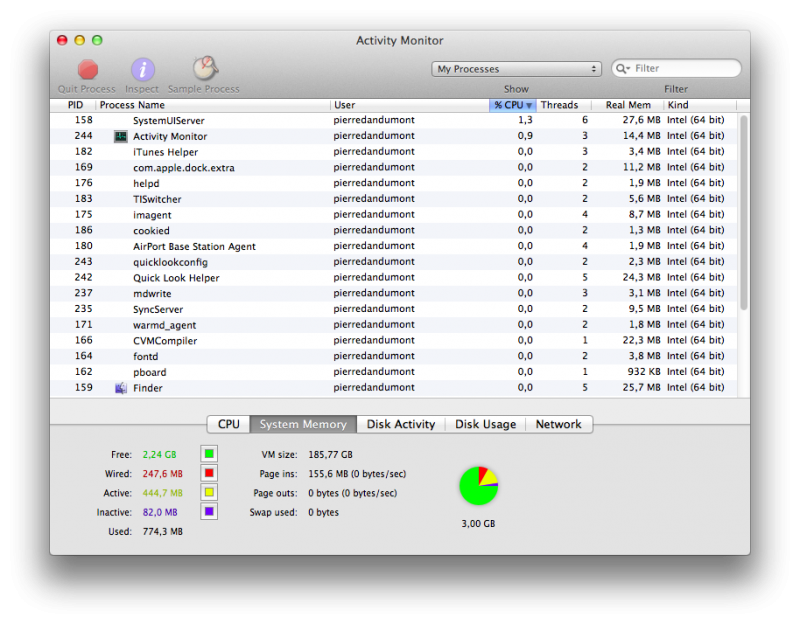Click the Quit Process stop icon

[x=88, y=69]
